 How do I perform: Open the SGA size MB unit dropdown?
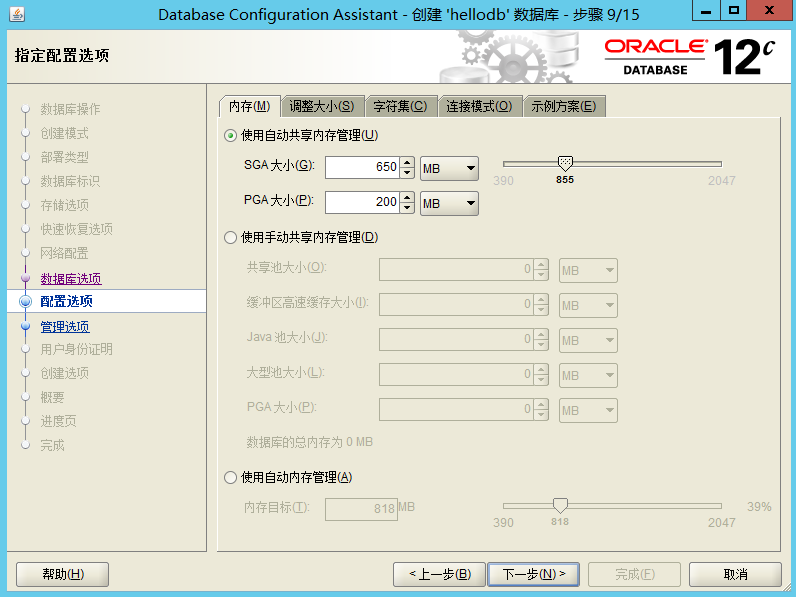tap(449, 168)
